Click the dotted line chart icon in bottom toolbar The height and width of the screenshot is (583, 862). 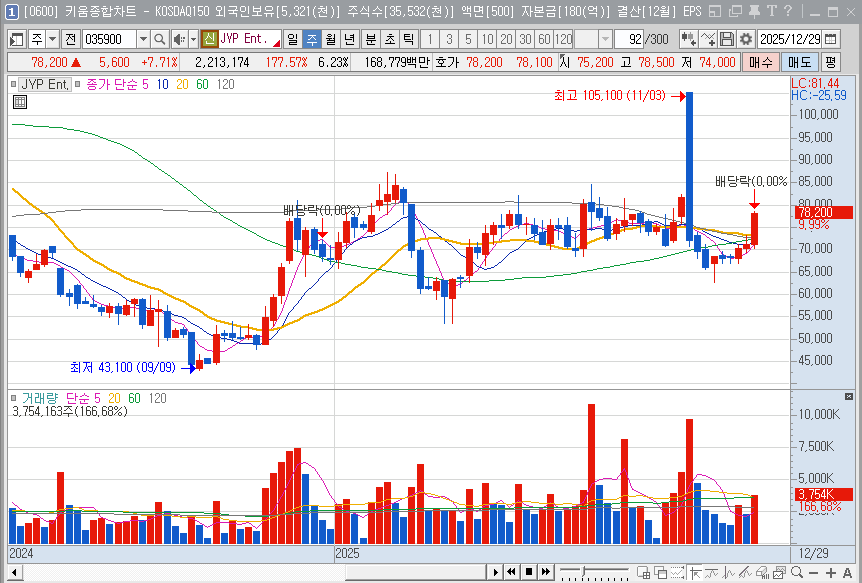pos(678,573)
